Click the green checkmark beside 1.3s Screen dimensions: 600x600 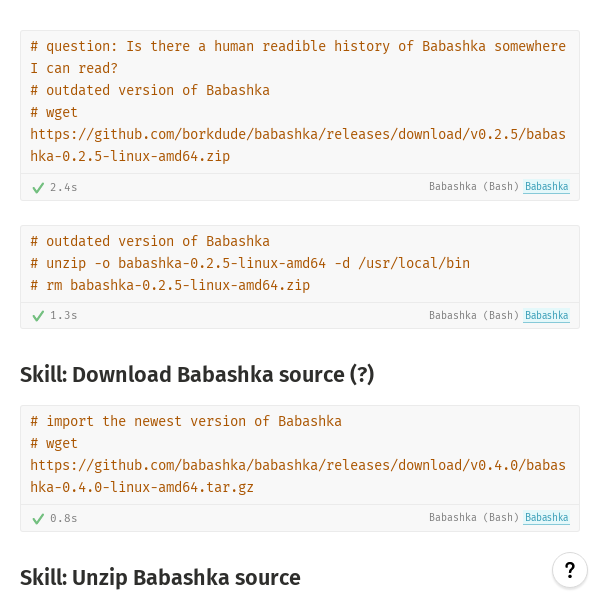[x=38, y=316]
